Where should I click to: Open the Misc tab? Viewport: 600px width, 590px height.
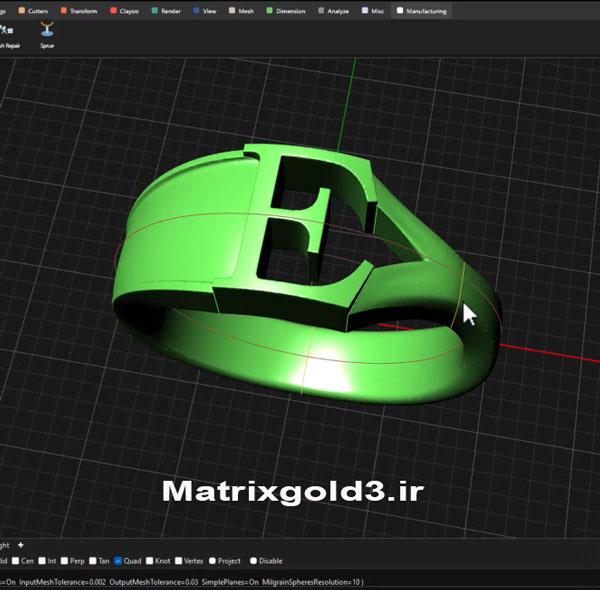[373, 11]
